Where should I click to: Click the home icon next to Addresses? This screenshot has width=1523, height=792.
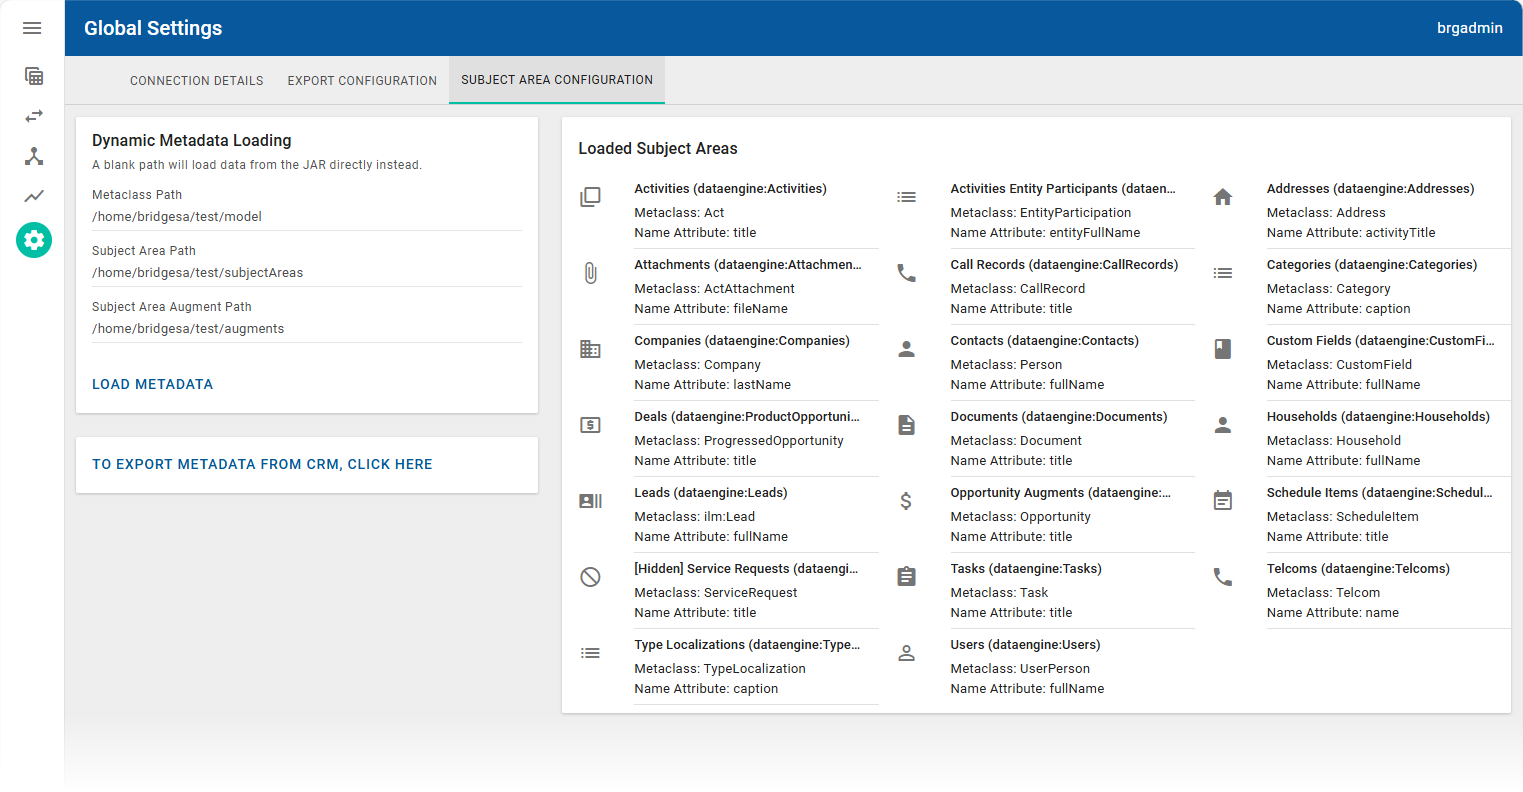[x=1222, y=197]
